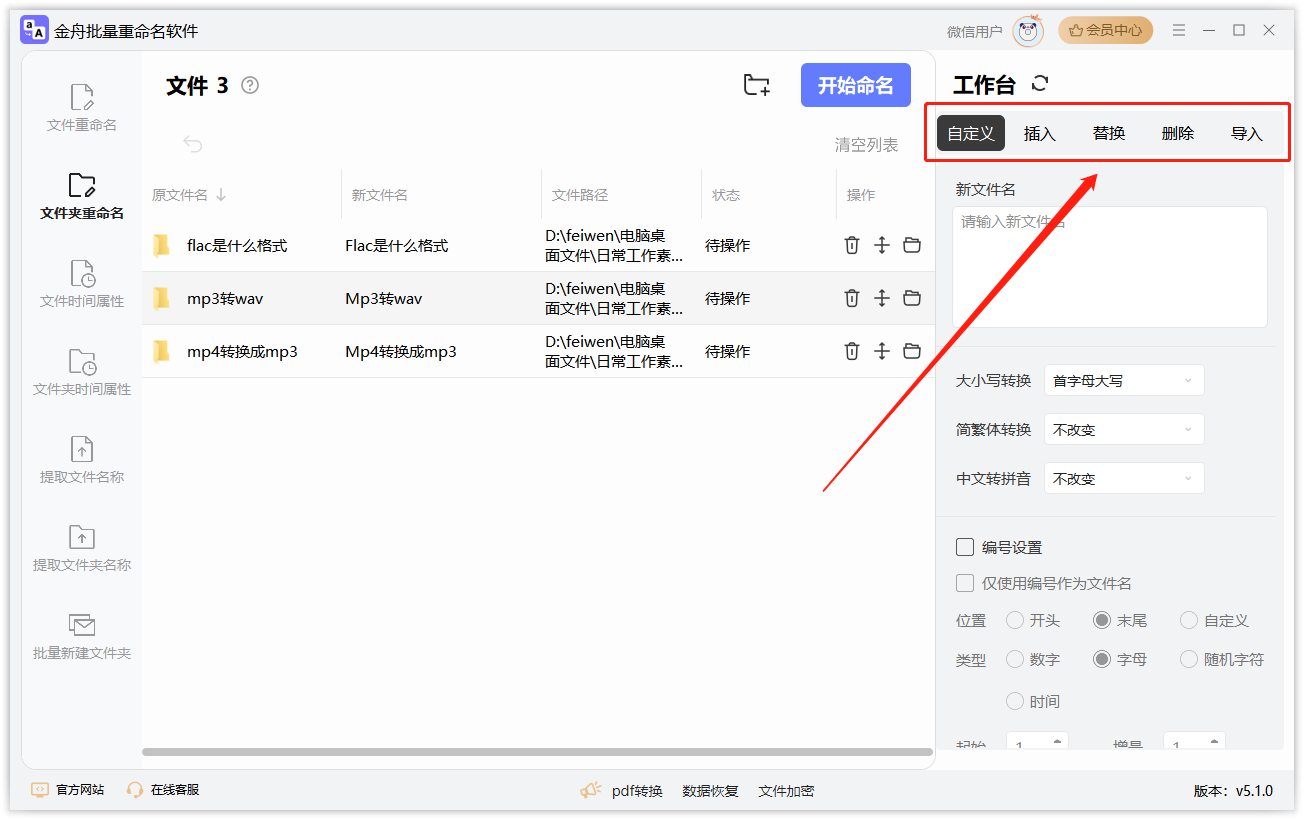Click the 开始命名 button
The width and height of the screenshot is (1304, 820).
click(x=856, y=85)
